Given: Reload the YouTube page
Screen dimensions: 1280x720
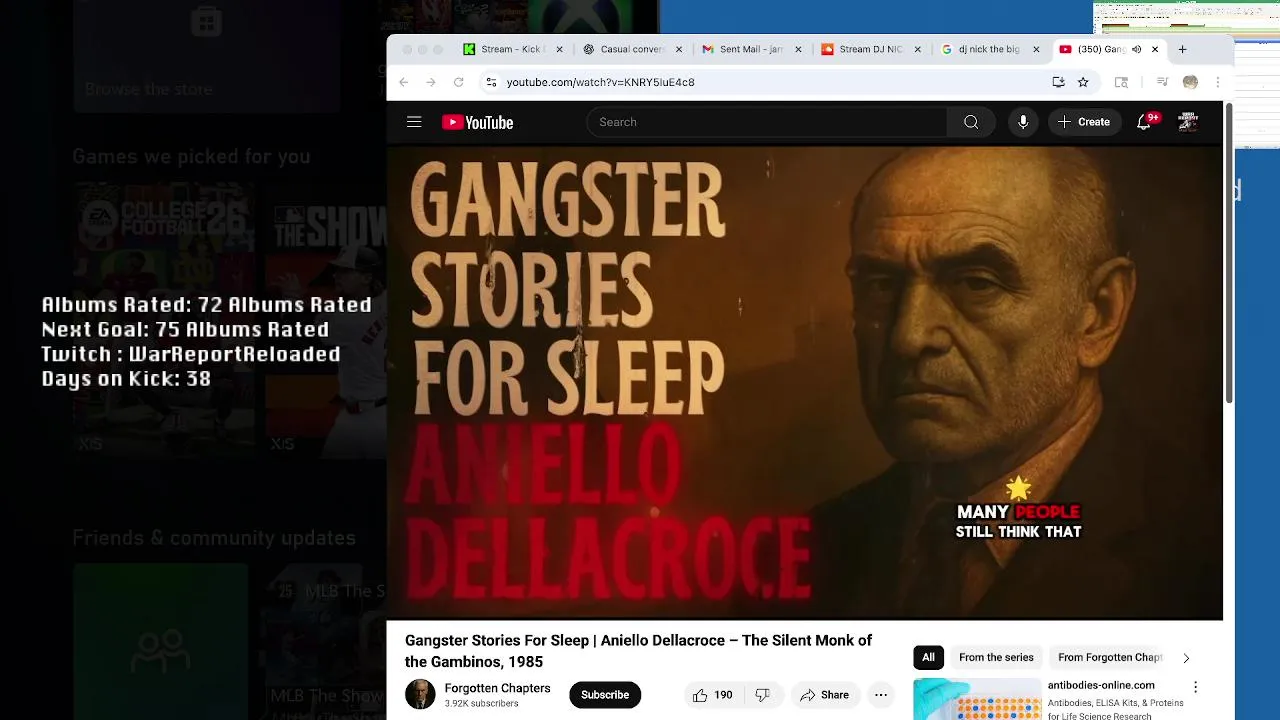Looking at the screenshot, I should (x=458, y=82).
